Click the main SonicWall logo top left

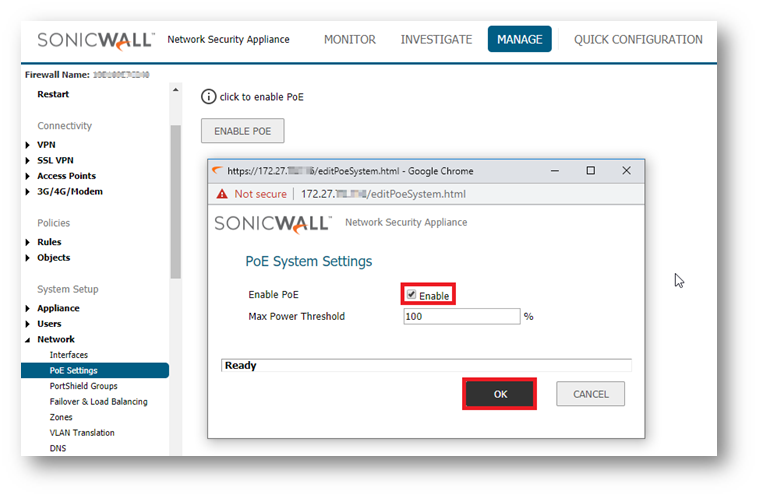pos(96,40)
